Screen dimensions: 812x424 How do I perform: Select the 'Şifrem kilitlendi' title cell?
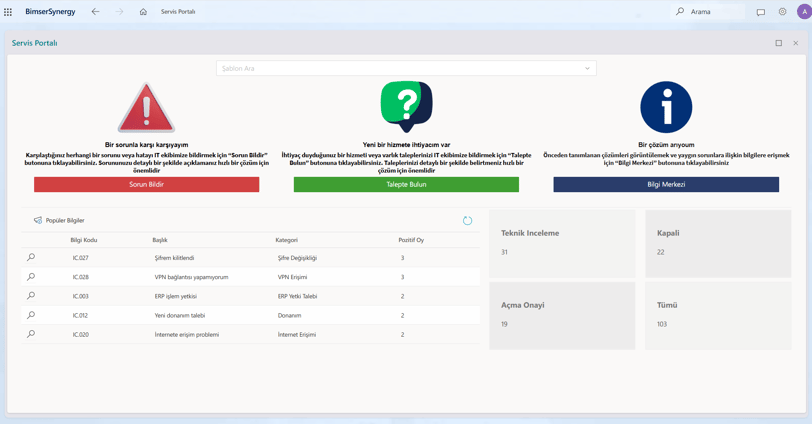click(x=175, y=258)
